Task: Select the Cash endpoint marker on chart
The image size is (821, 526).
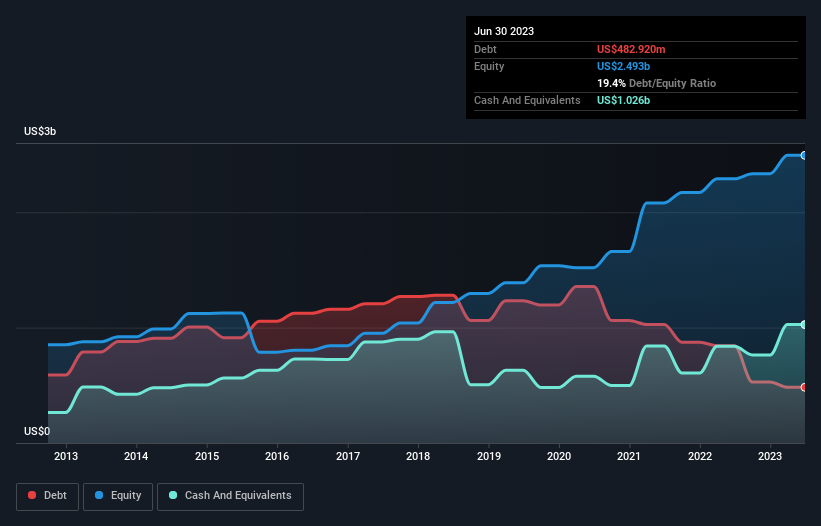Action: pyautogui.click(x=804, y=324)
